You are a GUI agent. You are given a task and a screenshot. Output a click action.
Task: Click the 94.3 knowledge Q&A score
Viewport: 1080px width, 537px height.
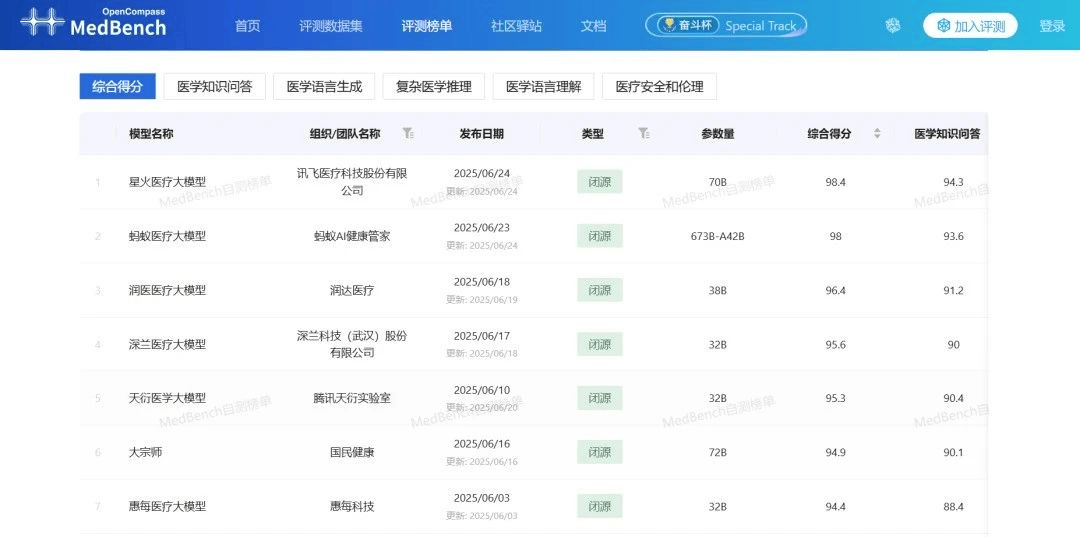click(953, 182)
